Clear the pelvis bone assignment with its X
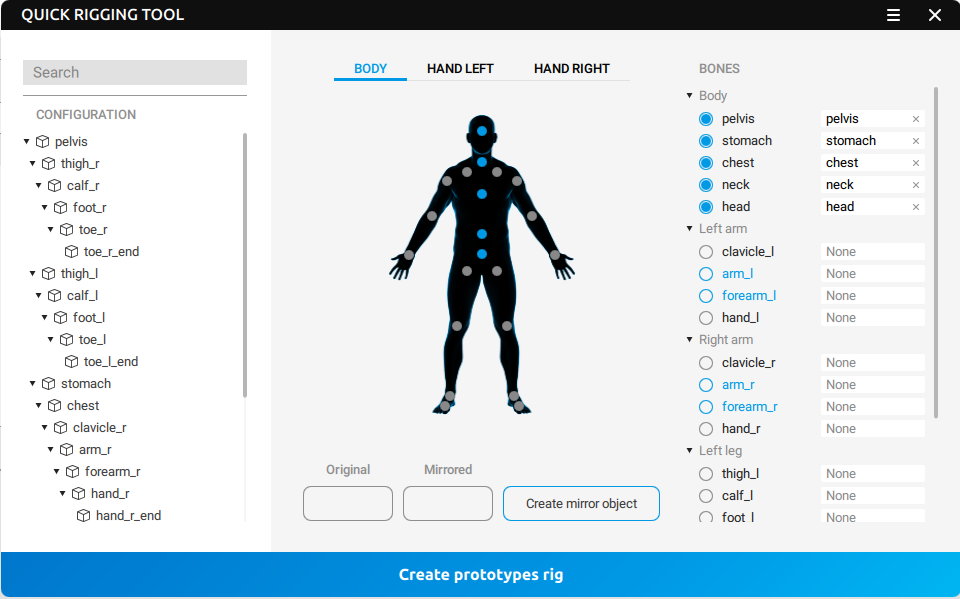The width and height of the screenshot is (960, 599). [x=916, y=119]
